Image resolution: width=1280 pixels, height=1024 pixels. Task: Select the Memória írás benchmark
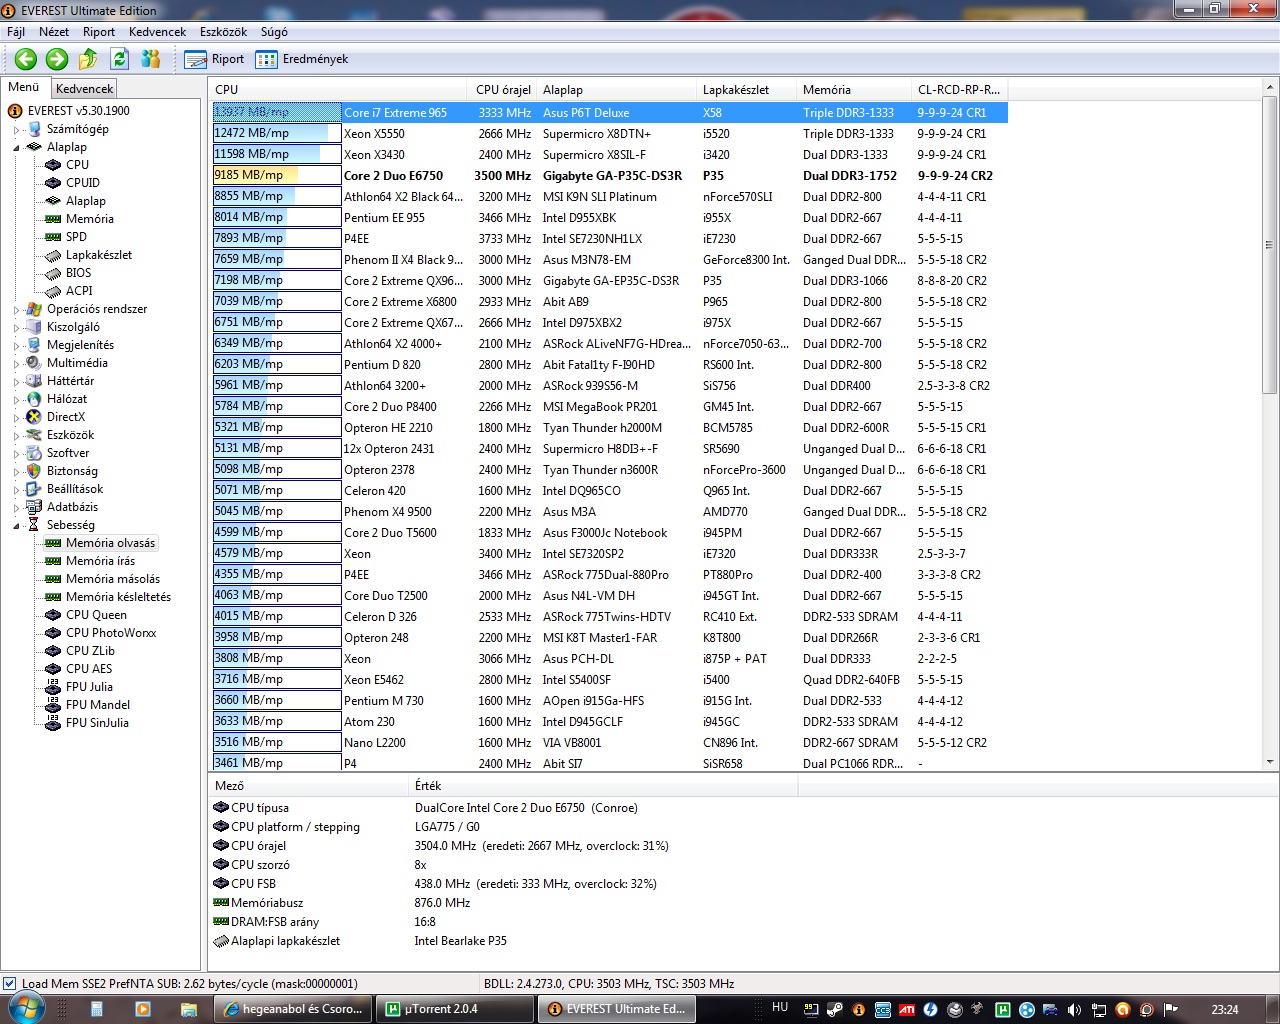click(x=100, y=561)
